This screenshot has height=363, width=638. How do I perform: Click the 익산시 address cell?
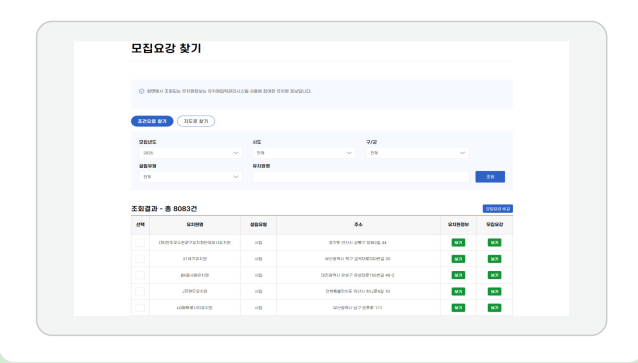[358, 291]
